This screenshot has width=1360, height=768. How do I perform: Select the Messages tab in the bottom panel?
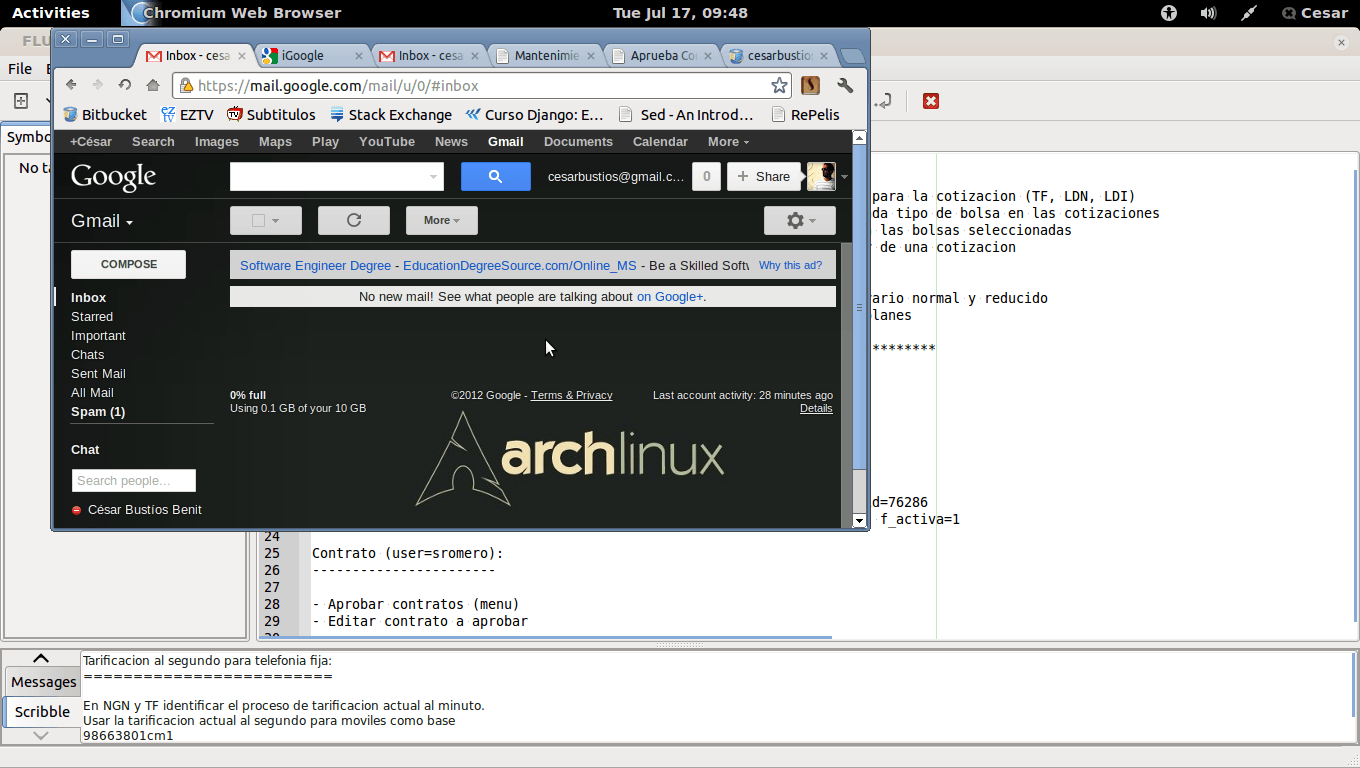pyautogui.click(x=43, y=682)
